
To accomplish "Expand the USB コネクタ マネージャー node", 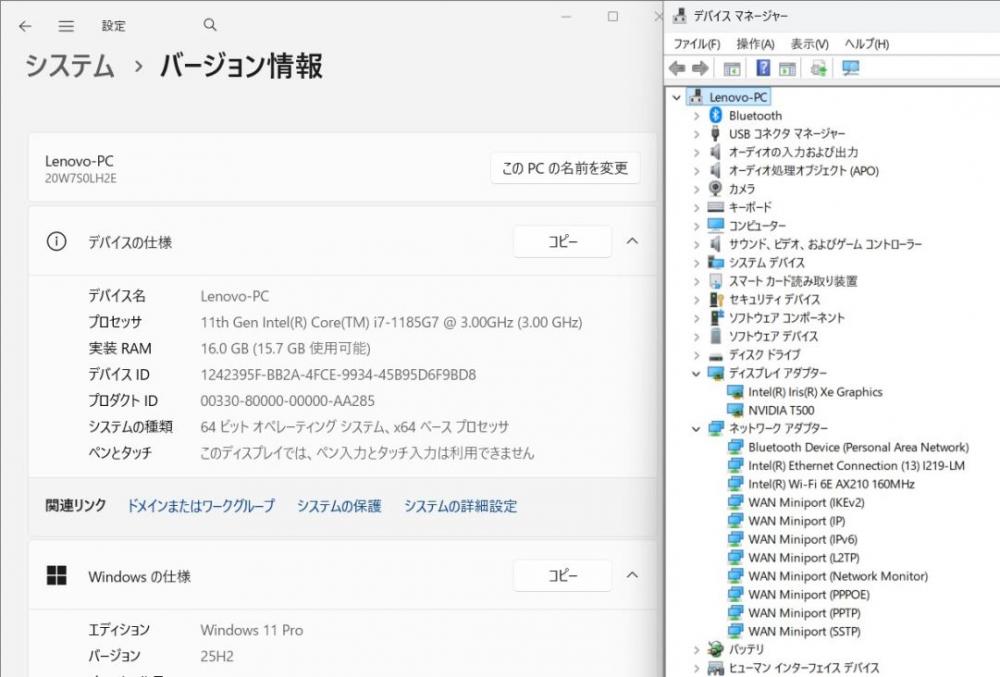I will [x=696, y=134].
